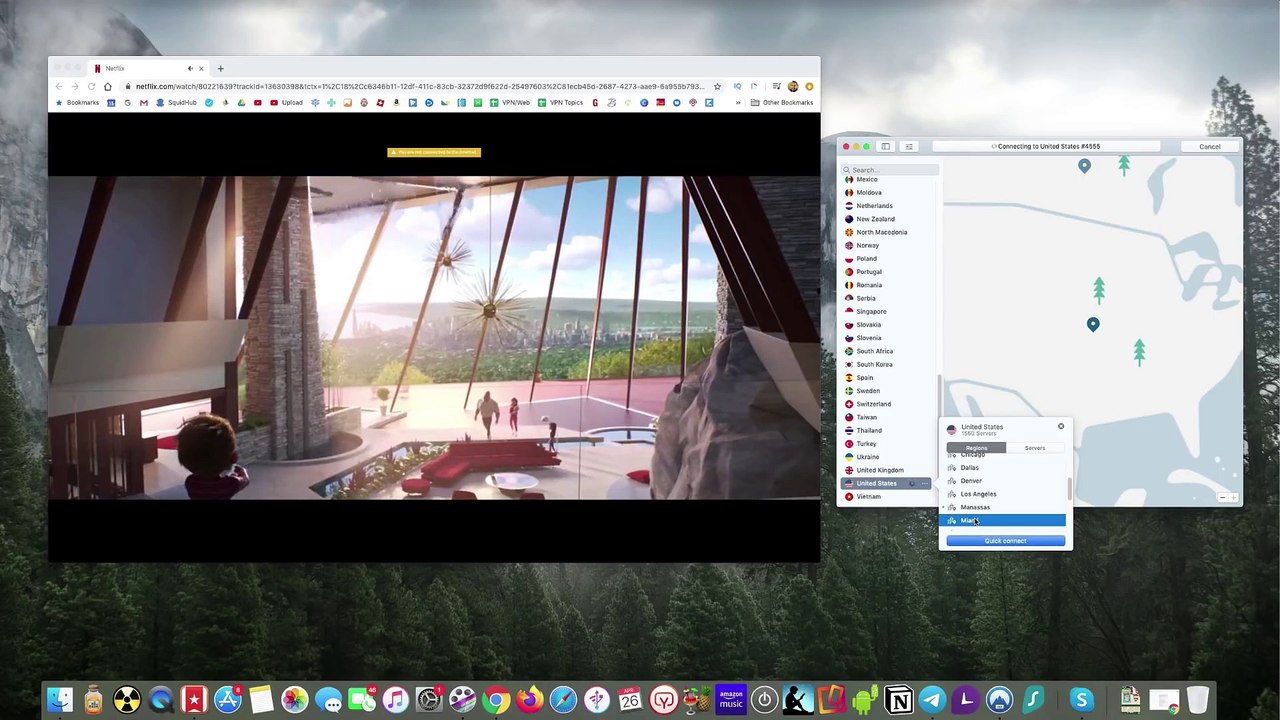Open Google Chrome from the Dock
This screenshot has width=1280, height=720.
point(496,700)
